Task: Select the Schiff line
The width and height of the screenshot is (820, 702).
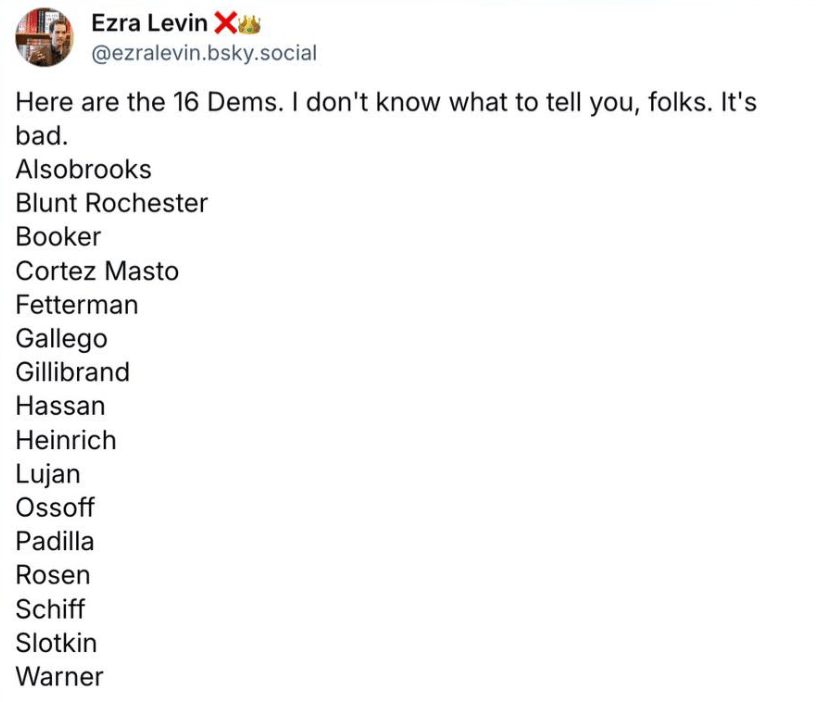Action: click(x=50, y=609)
